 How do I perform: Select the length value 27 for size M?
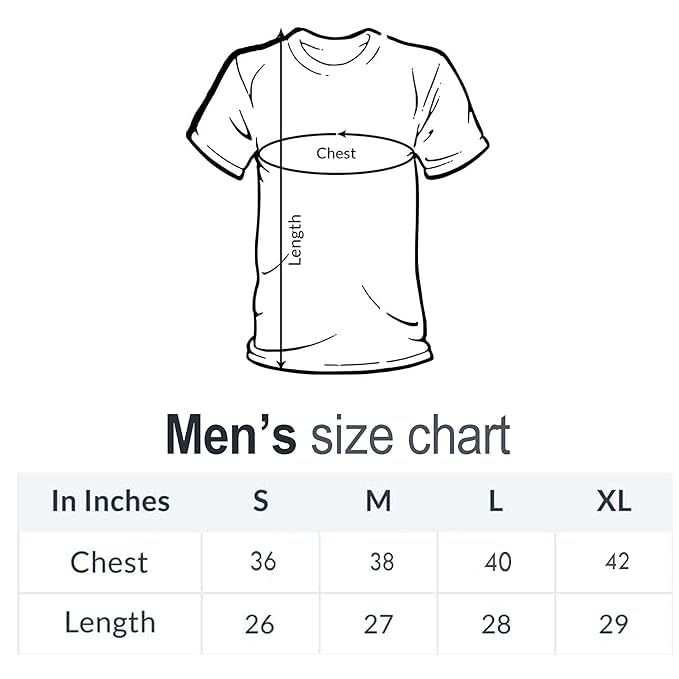coord(378,624)
